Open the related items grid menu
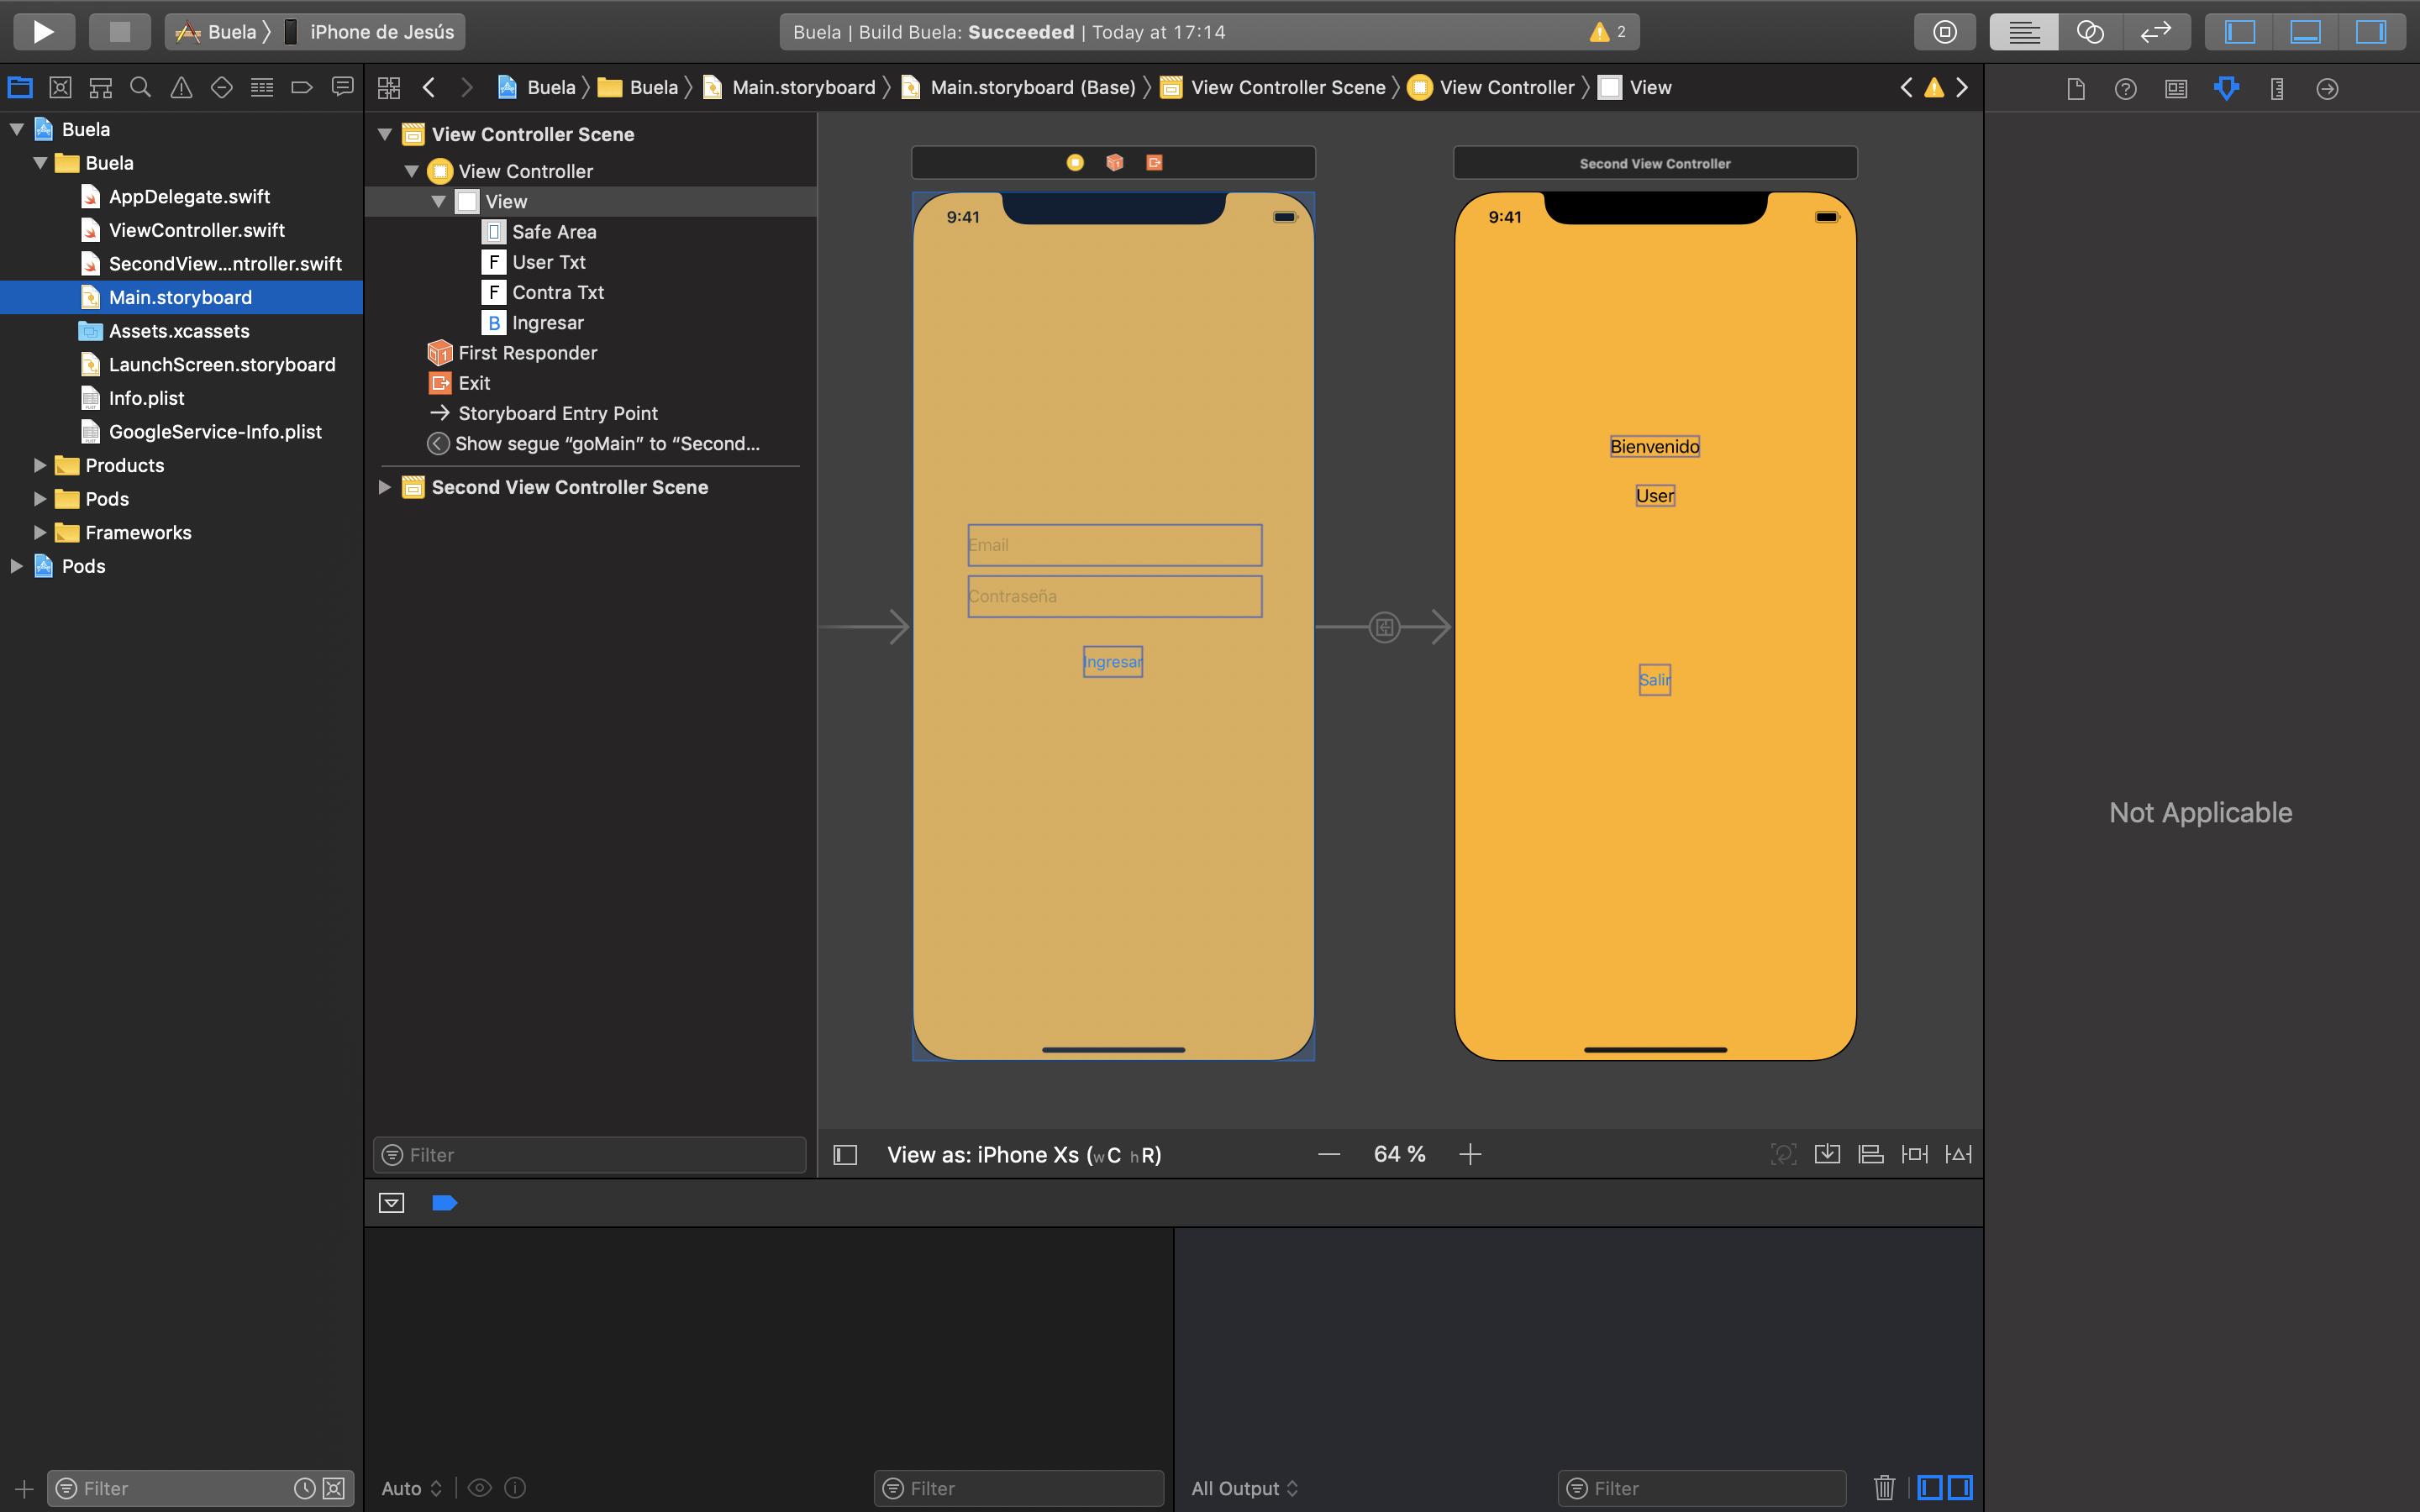 point(389,88)
